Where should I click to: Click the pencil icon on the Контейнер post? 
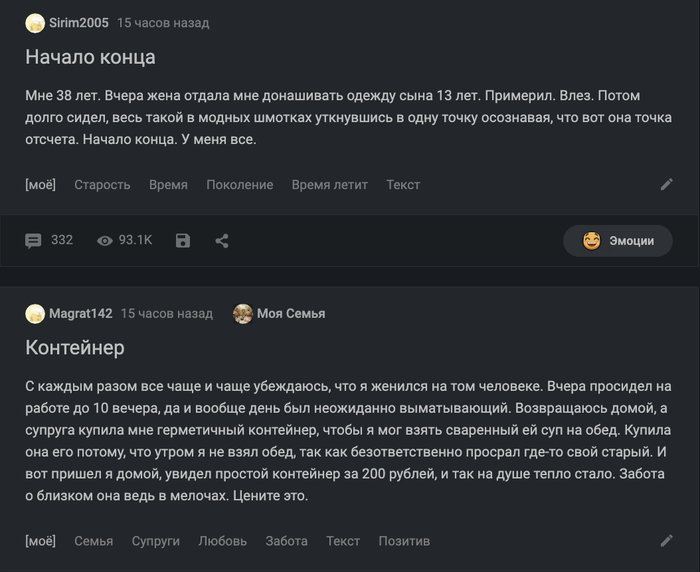click(x=667, y=541)
